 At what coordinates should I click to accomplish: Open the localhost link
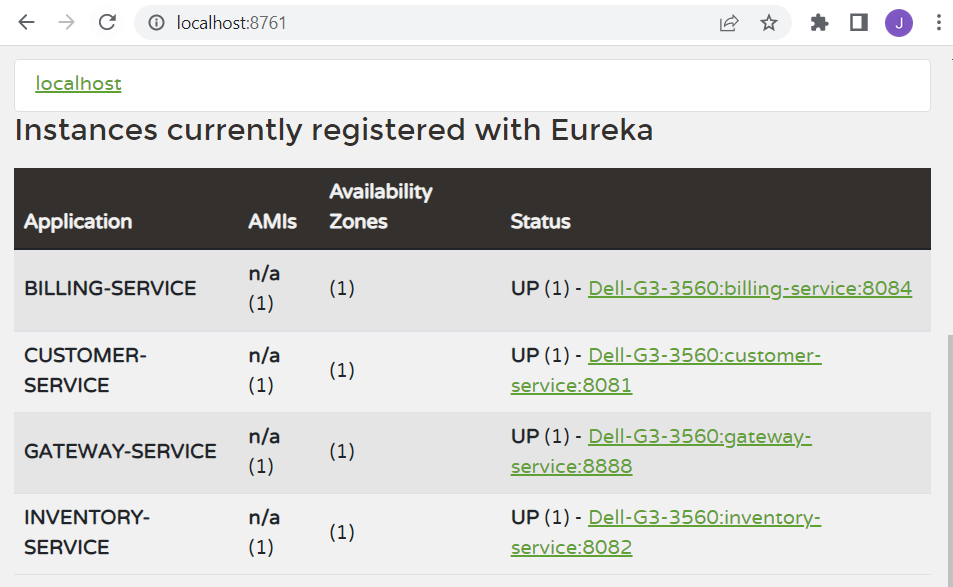[x=78, y=84]
